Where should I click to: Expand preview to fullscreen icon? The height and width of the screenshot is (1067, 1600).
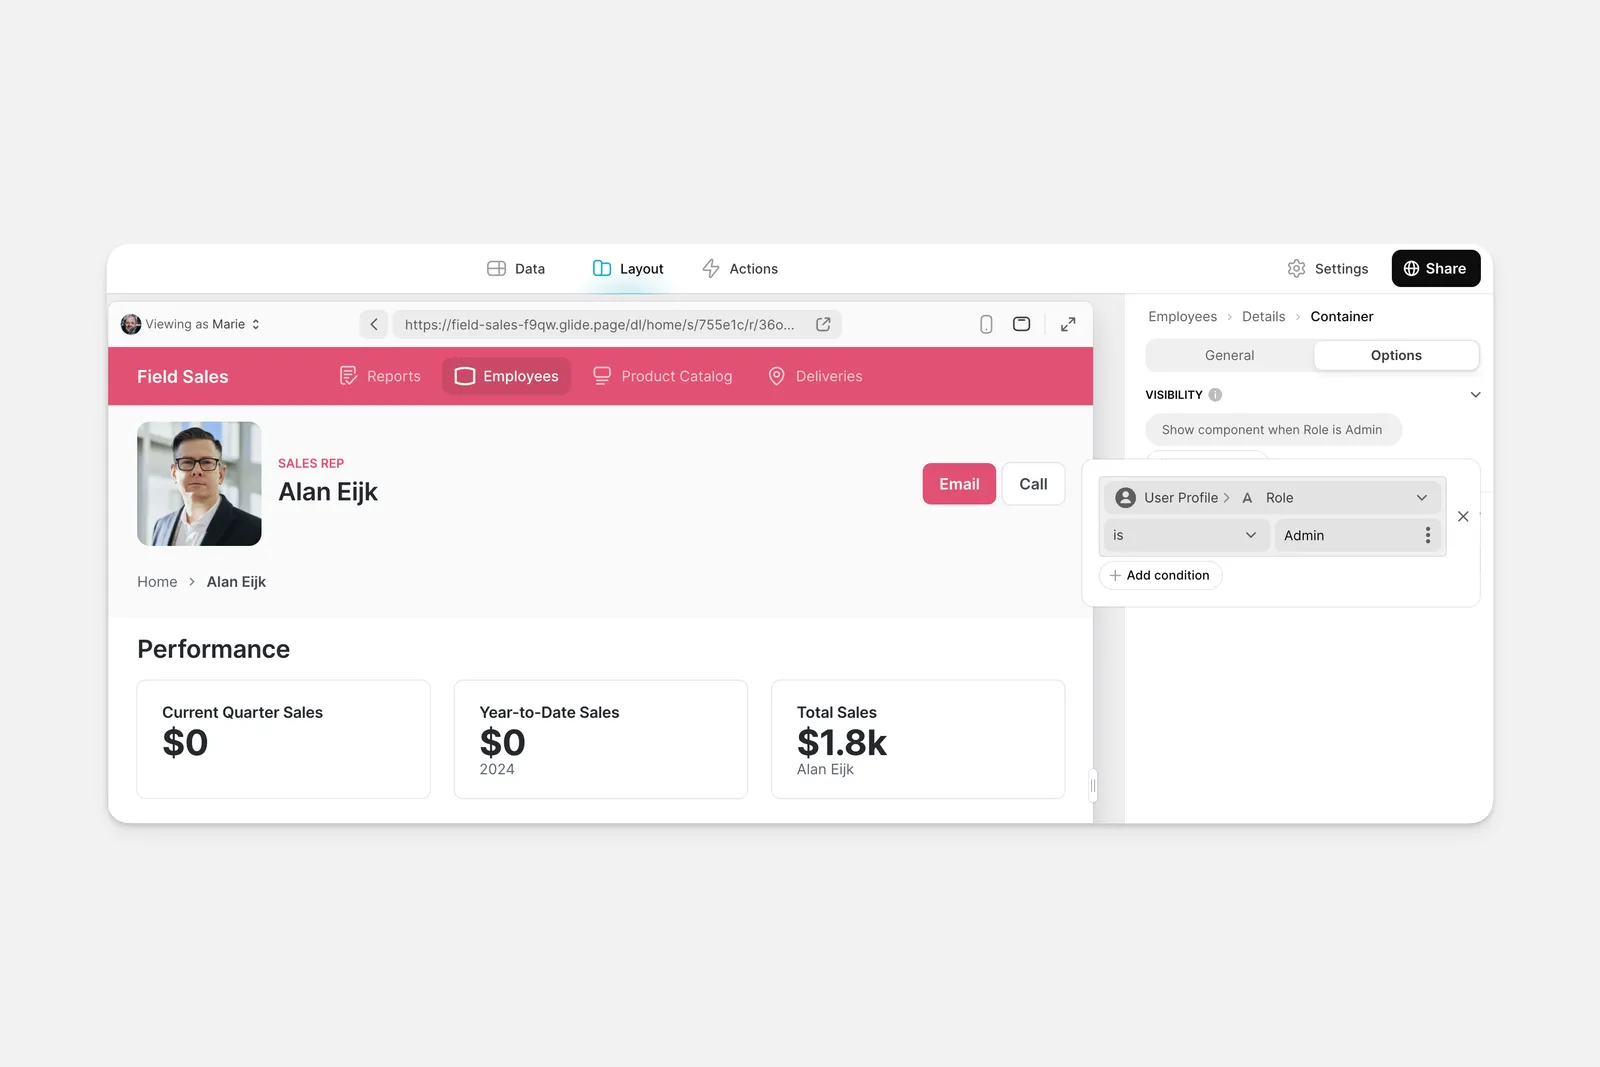tap(1068, 324)
